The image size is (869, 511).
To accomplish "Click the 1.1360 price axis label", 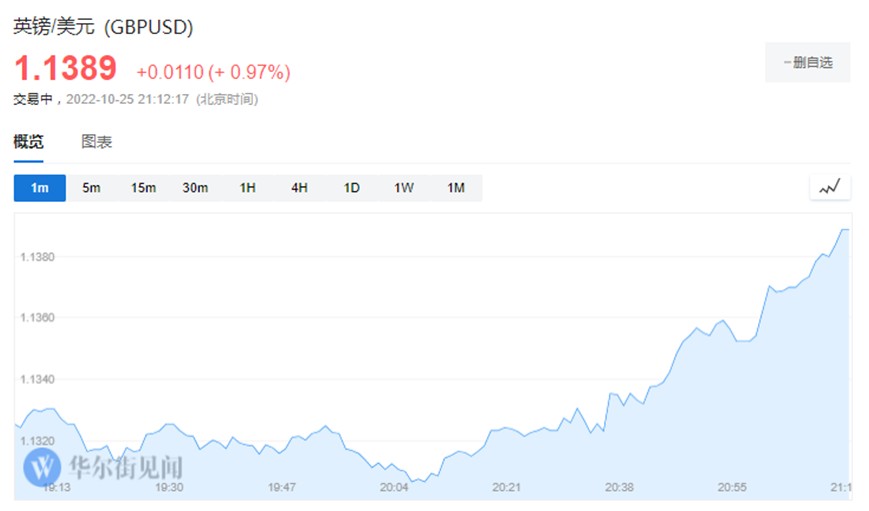I will 37,318.
